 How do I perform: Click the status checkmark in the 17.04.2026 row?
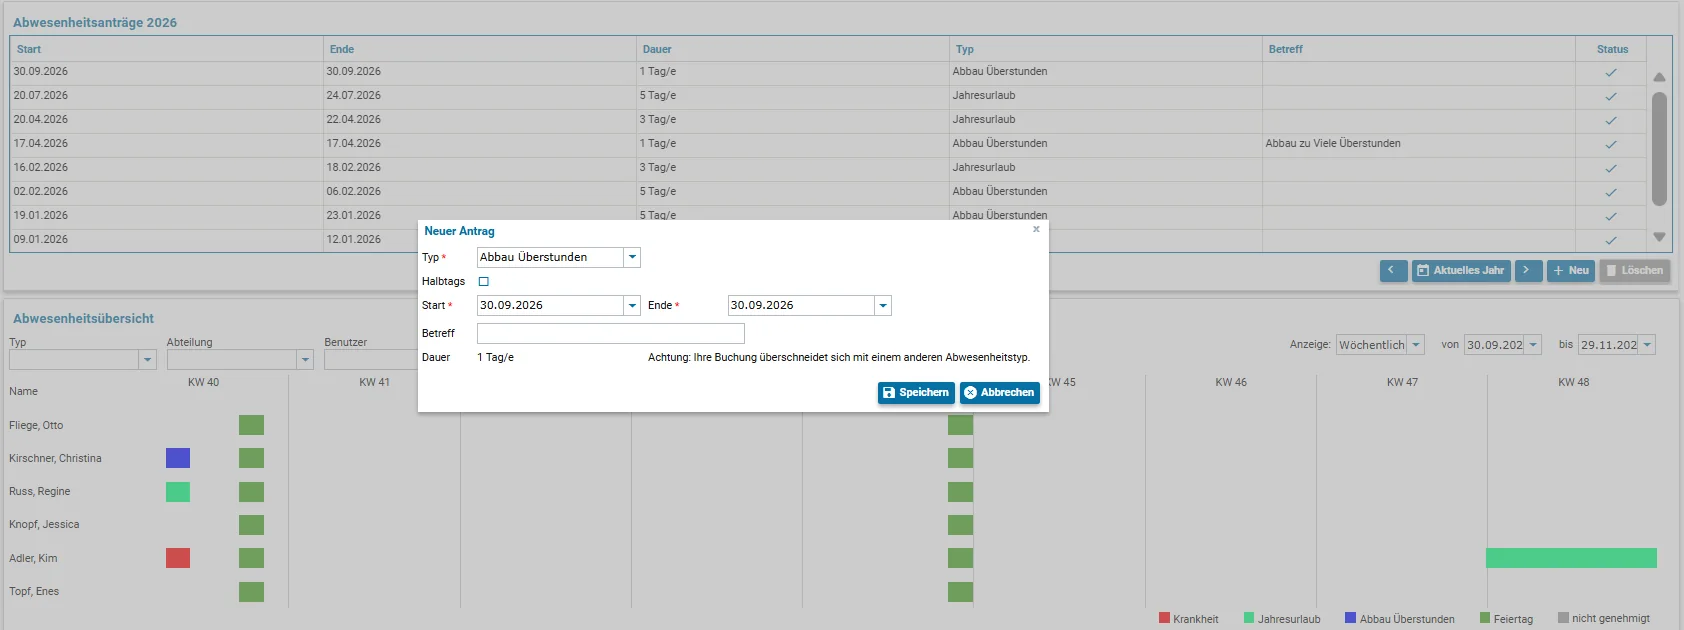(x=1611, y=144)
